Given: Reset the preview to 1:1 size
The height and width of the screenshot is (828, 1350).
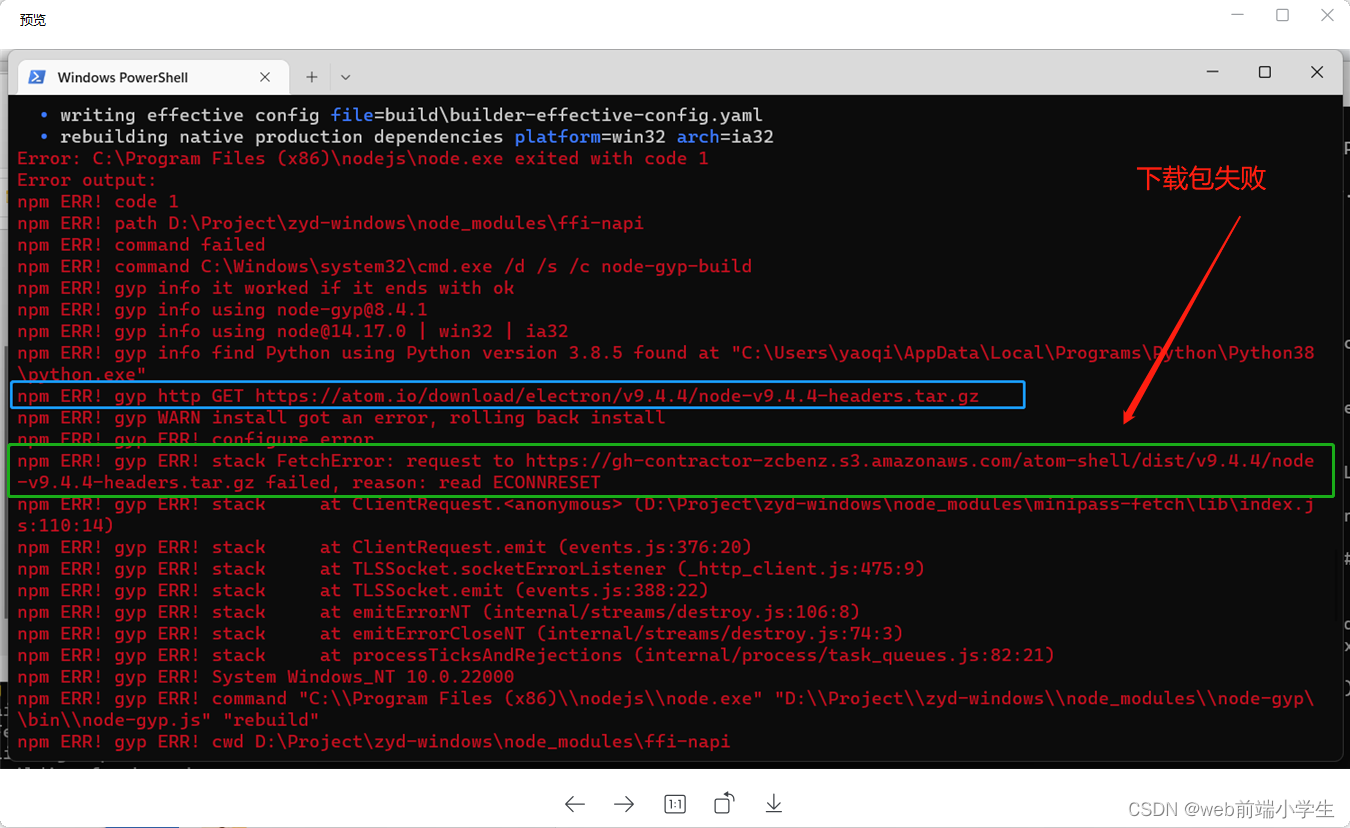Looking at the screenshot, I should (675, 804).
